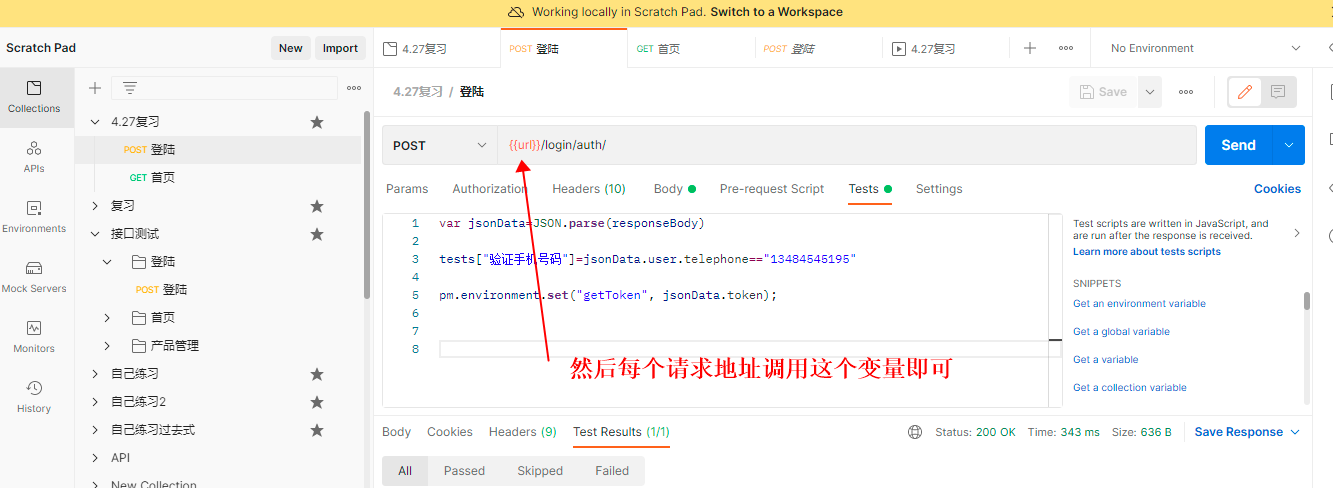Image resolution: width=1333 pixels, height=488 pixels.
Task: Switch to the Params tab
Action: tap(407, 189)
